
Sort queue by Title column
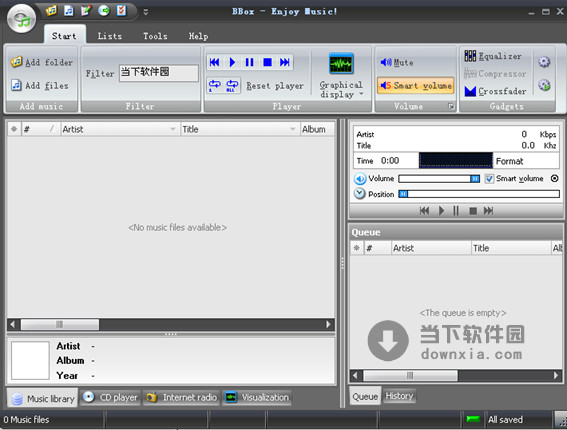tap(511, 248)
